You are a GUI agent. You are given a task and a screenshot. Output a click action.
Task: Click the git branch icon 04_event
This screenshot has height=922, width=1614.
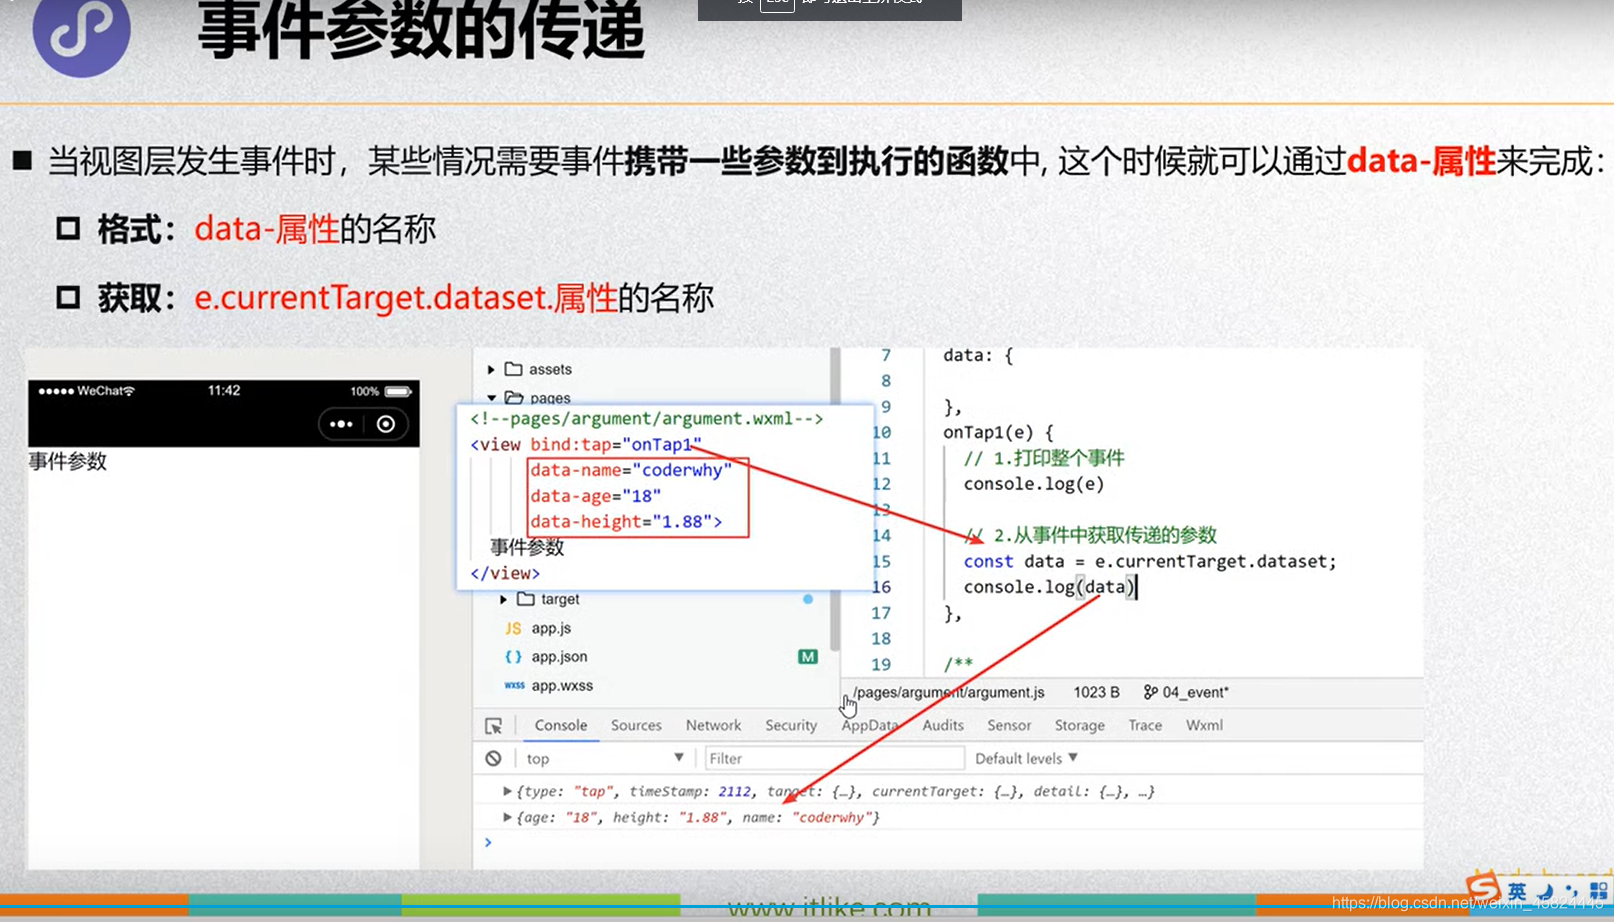pos(1151,692)
